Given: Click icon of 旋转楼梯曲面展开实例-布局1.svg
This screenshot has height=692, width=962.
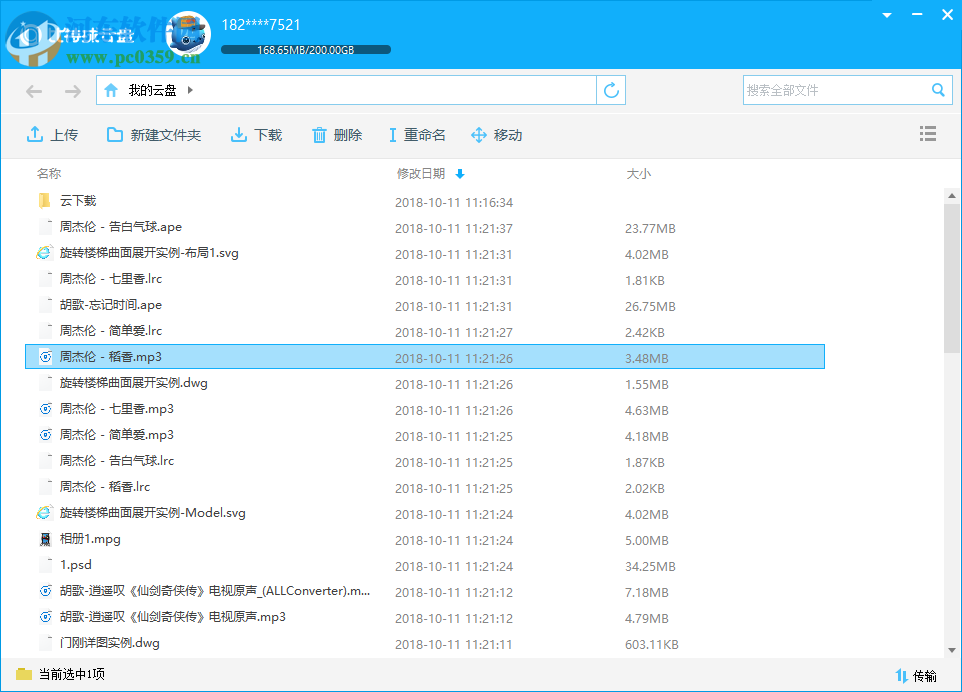Looking at the screenshot, I should (44, 253).
